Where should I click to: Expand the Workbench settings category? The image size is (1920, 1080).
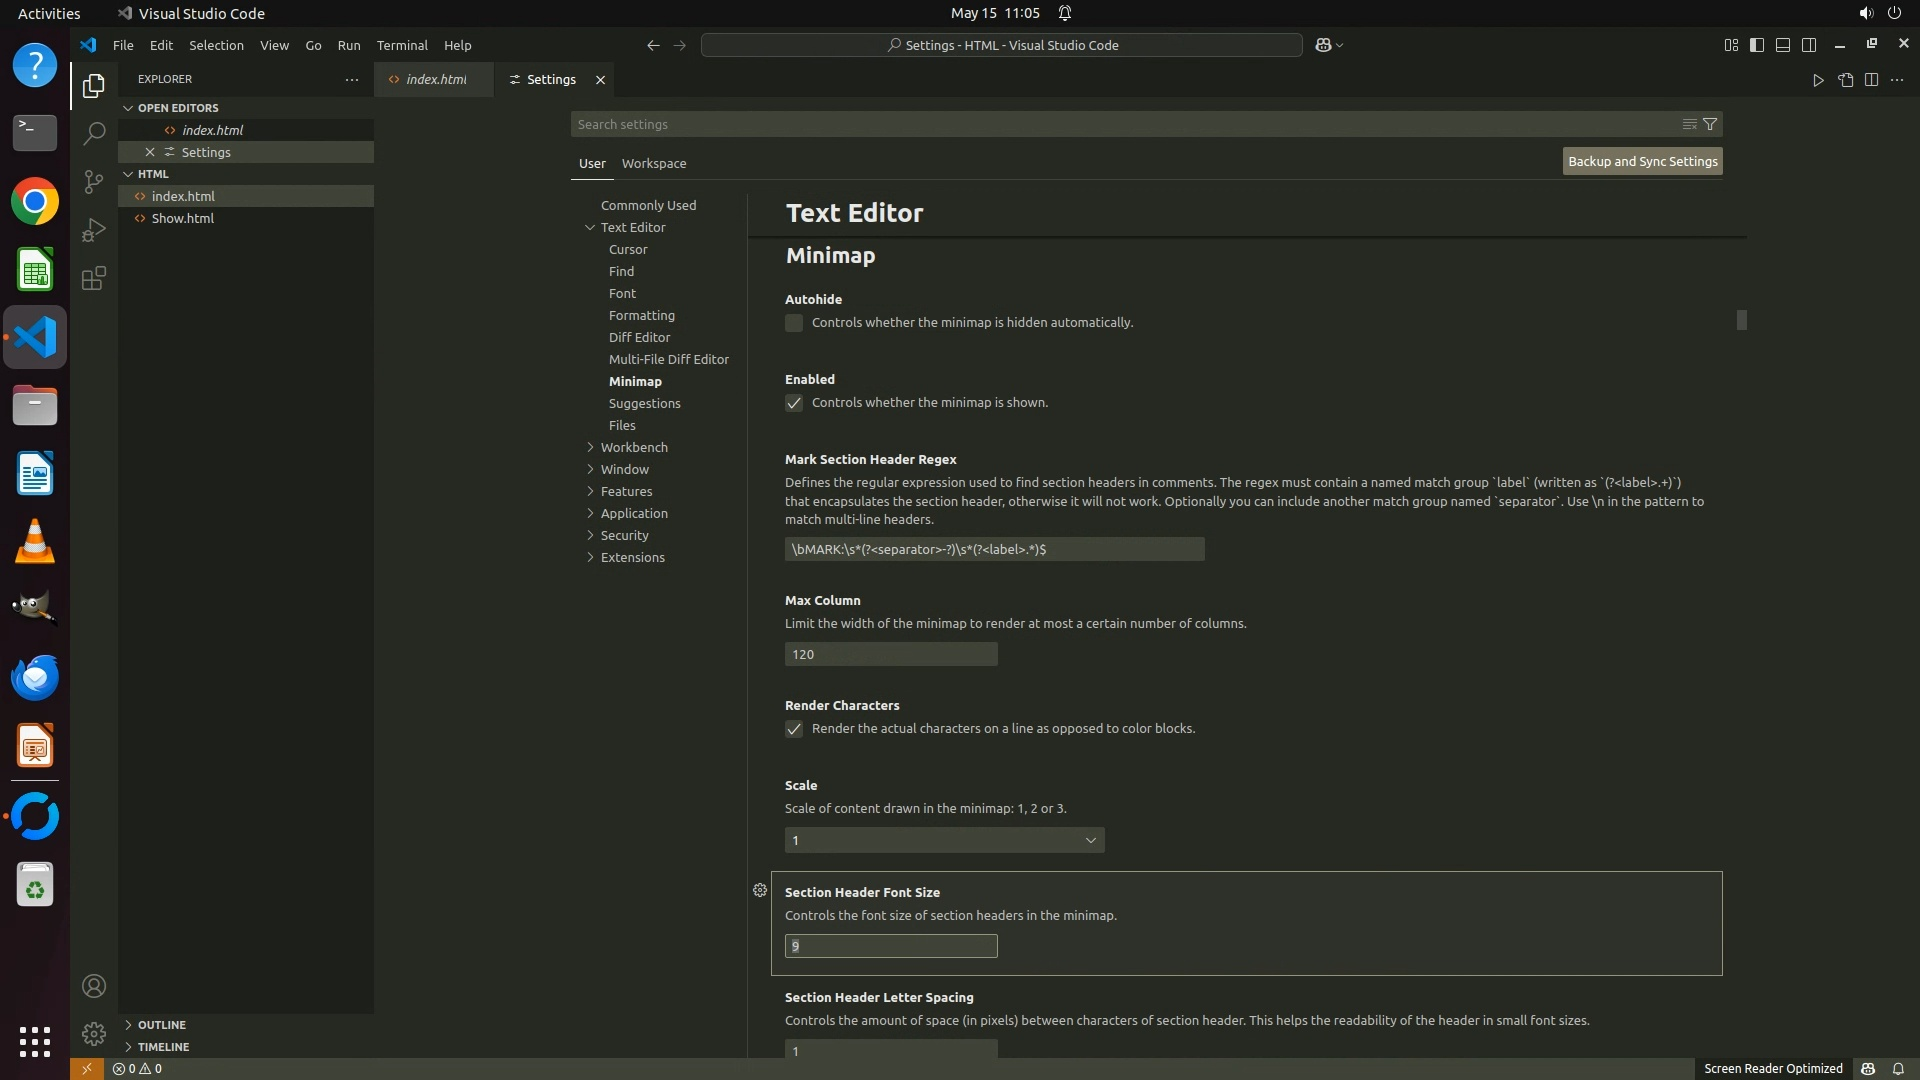(x=634, y=447)
